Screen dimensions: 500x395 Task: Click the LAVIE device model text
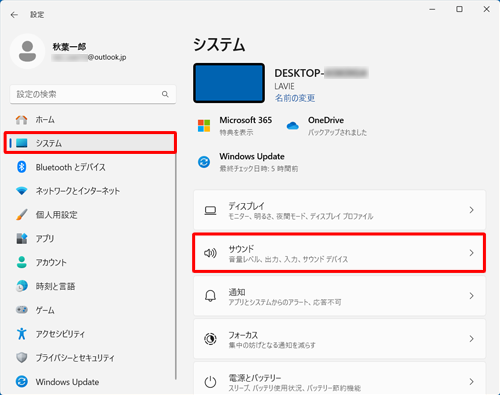[x=284, y=86]
